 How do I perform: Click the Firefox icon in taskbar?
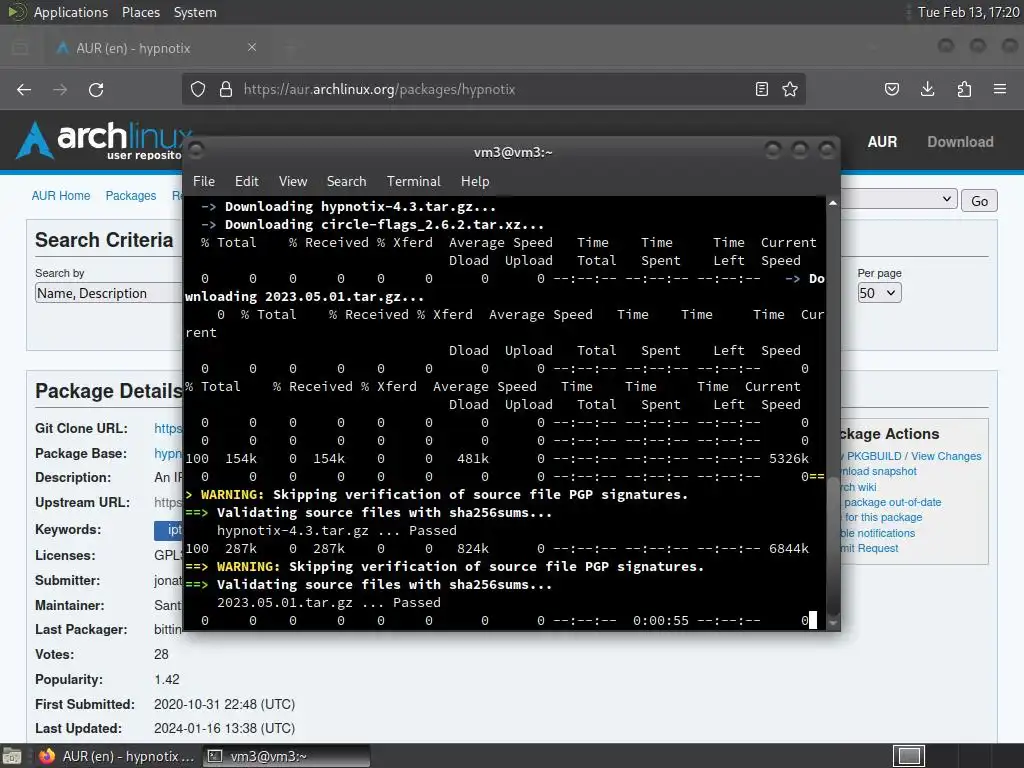point(46,756)
